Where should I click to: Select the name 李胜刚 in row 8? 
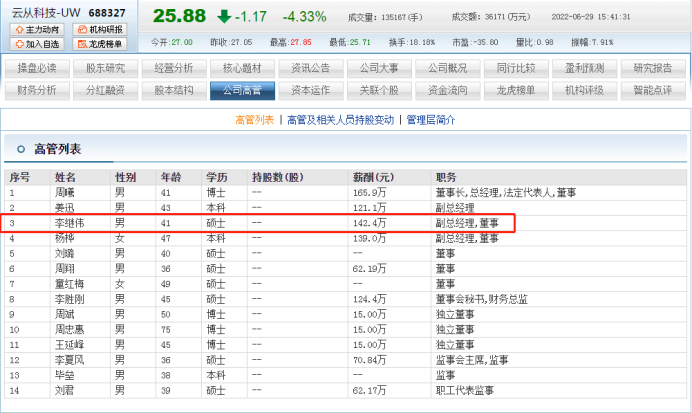pyautogui.click(x=69, y=299)
